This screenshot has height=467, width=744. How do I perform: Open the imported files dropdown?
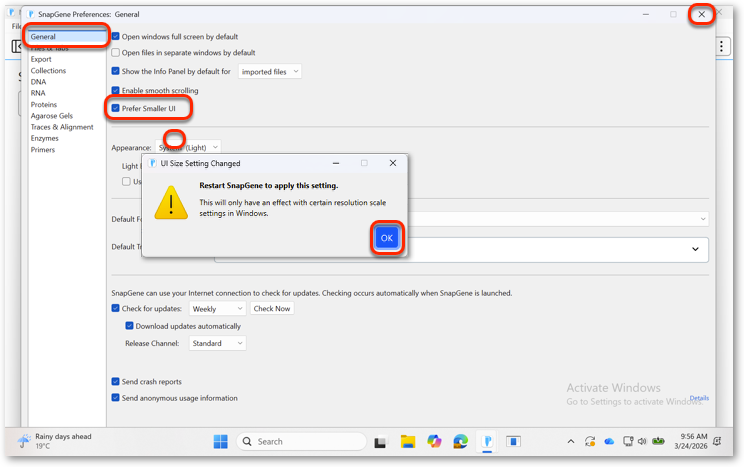click(270, 72)
